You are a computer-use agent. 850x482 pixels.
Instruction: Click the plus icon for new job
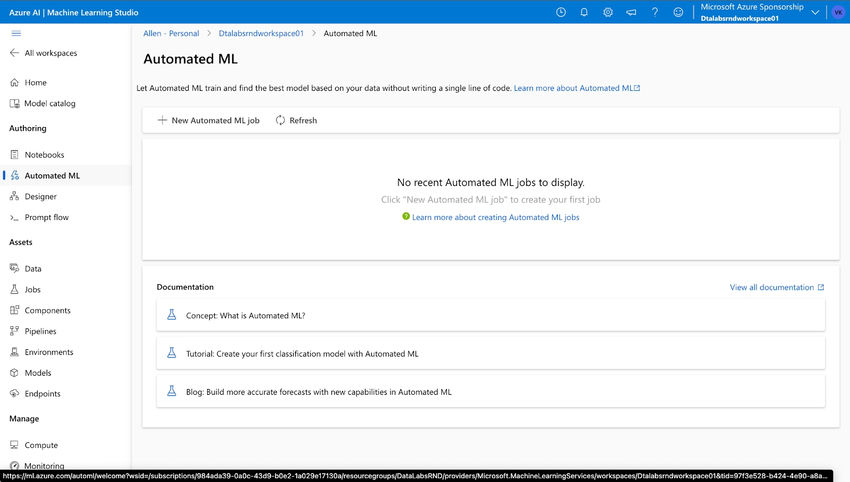[x=162, y=120]
